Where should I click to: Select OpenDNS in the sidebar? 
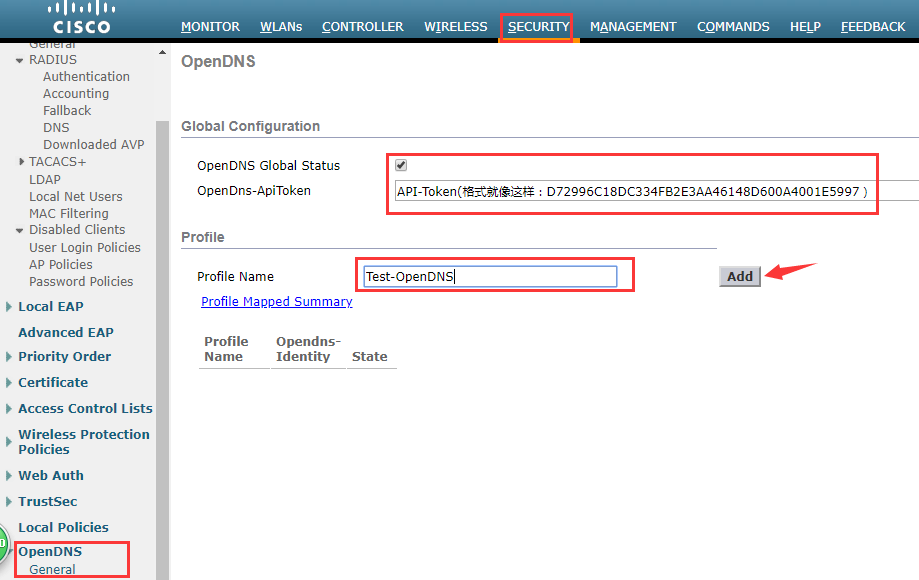[x=50, y=552]
